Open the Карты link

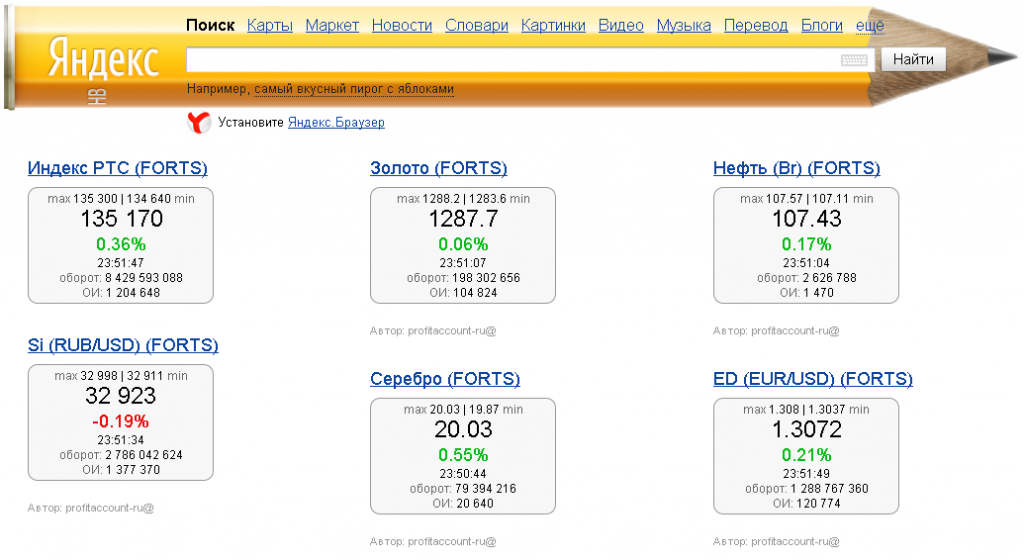point(270,25)
